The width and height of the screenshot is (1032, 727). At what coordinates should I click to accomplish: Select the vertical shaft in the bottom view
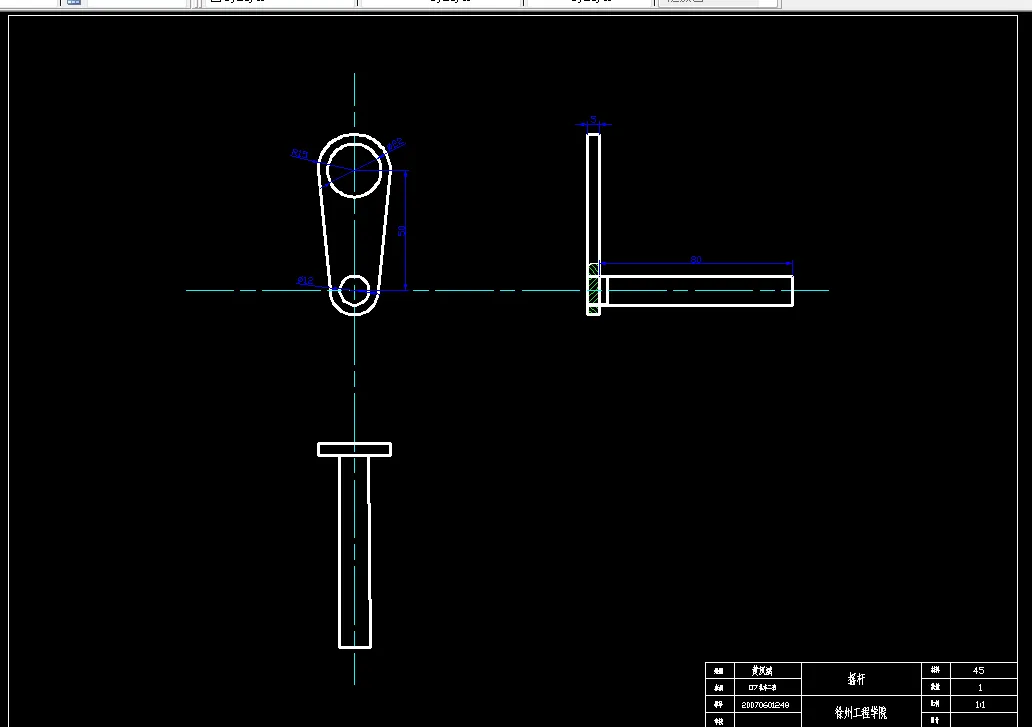355,552
